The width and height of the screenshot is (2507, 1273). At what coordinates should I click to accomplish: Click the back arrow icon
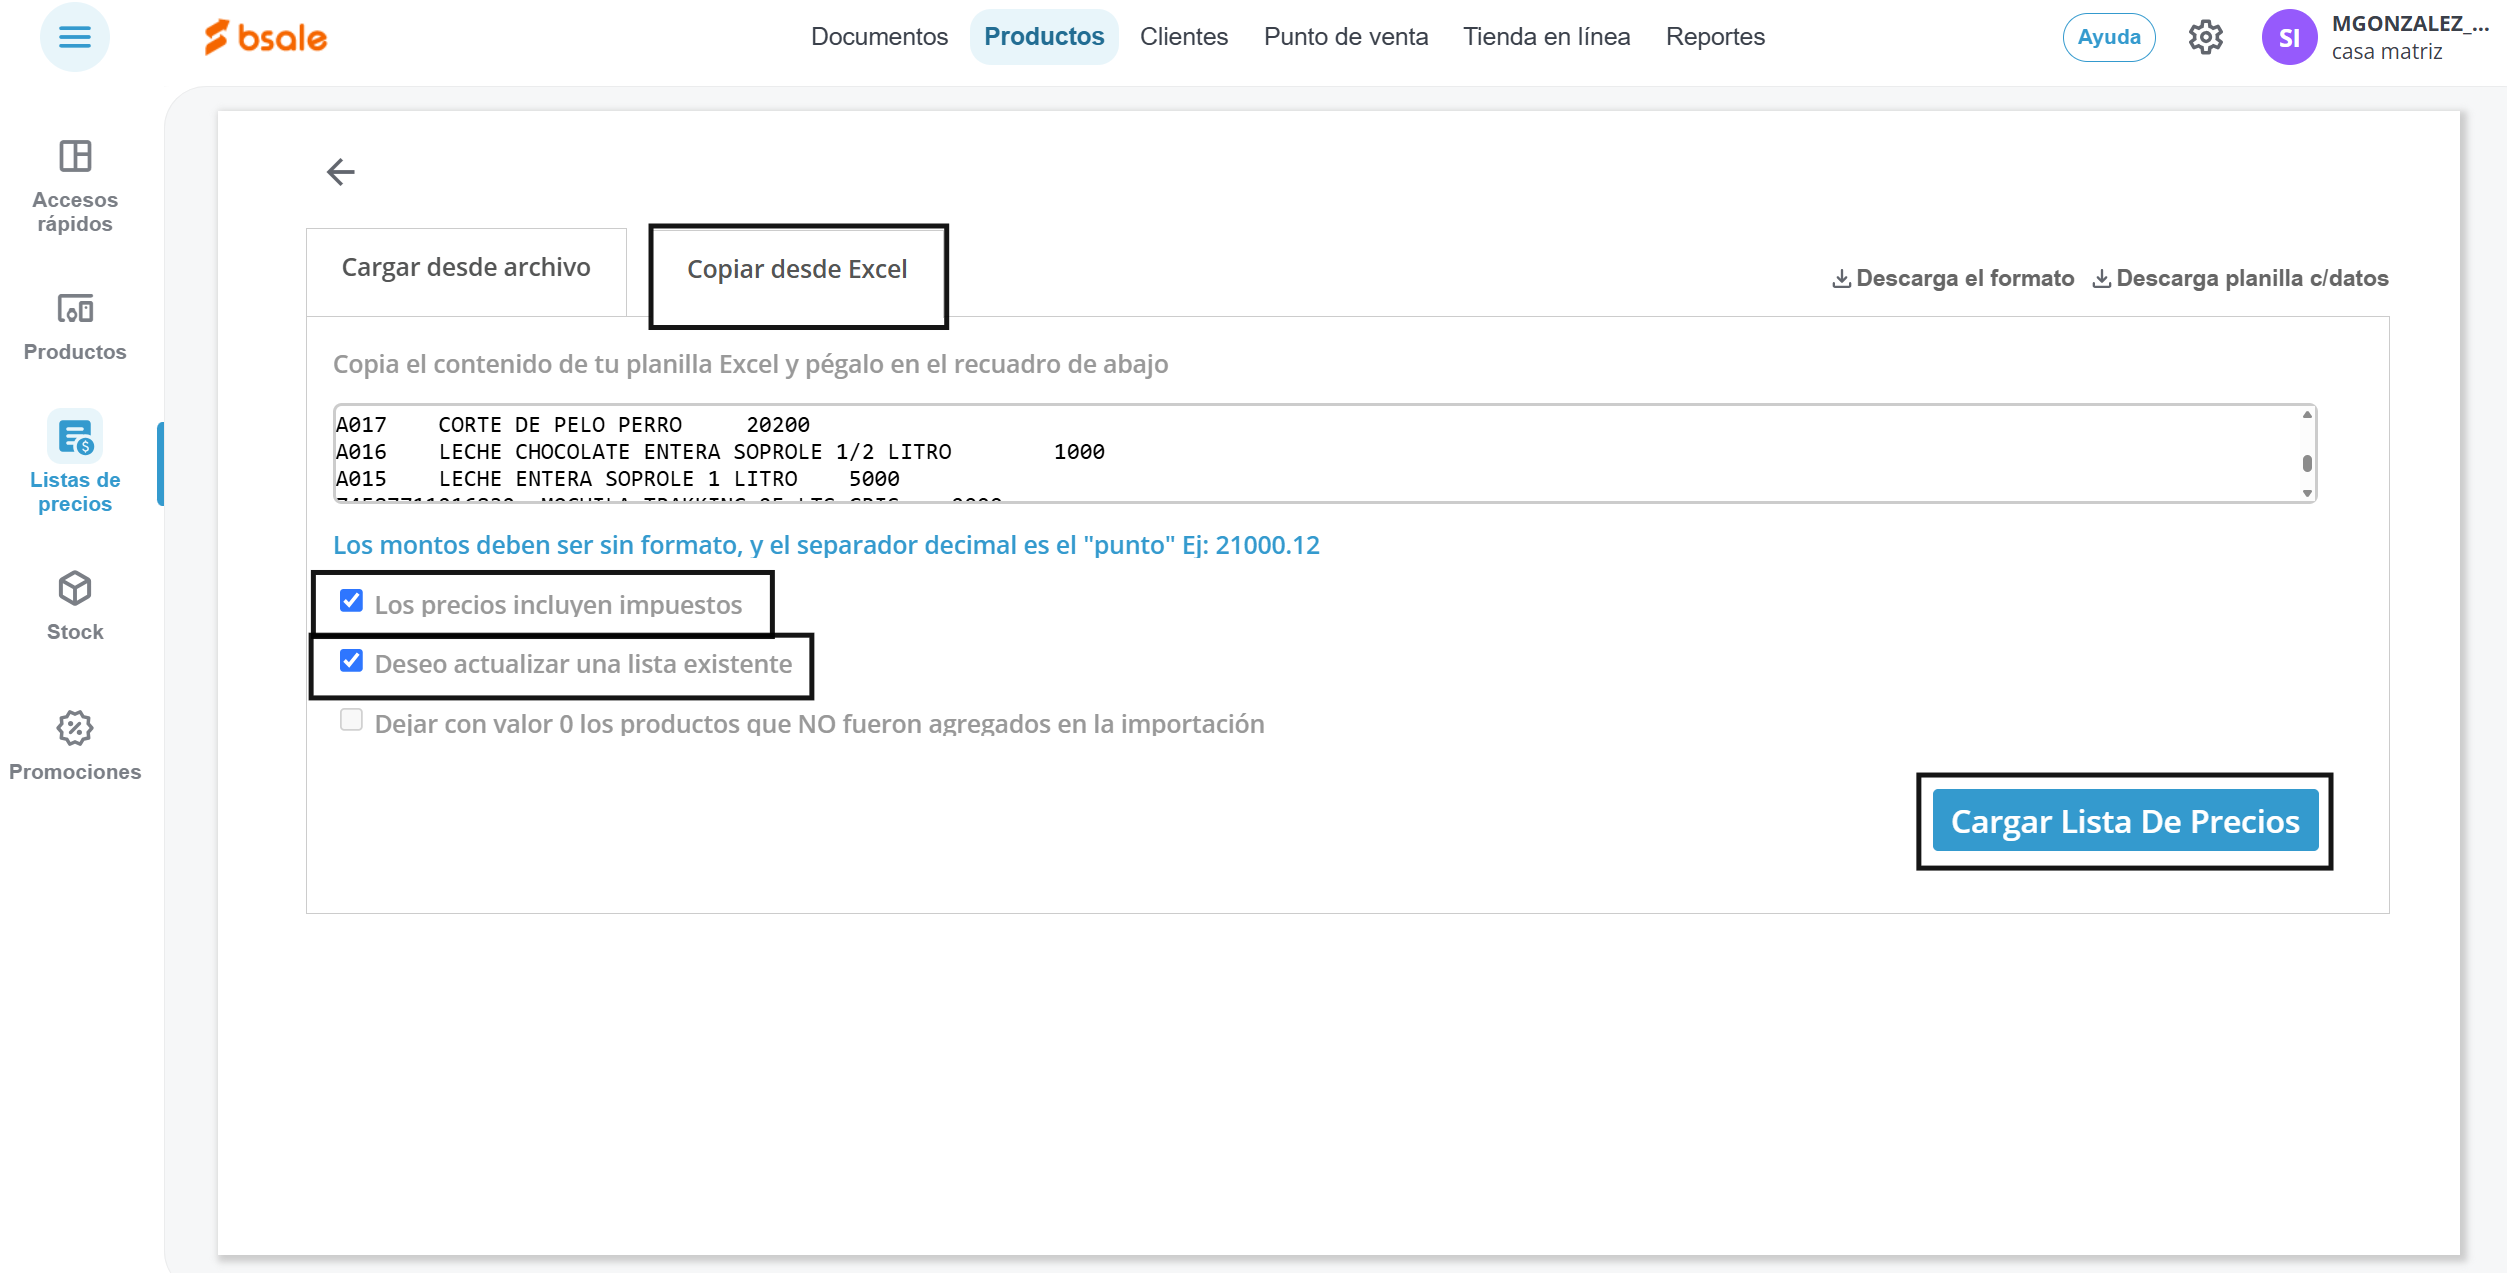[340, 172]
